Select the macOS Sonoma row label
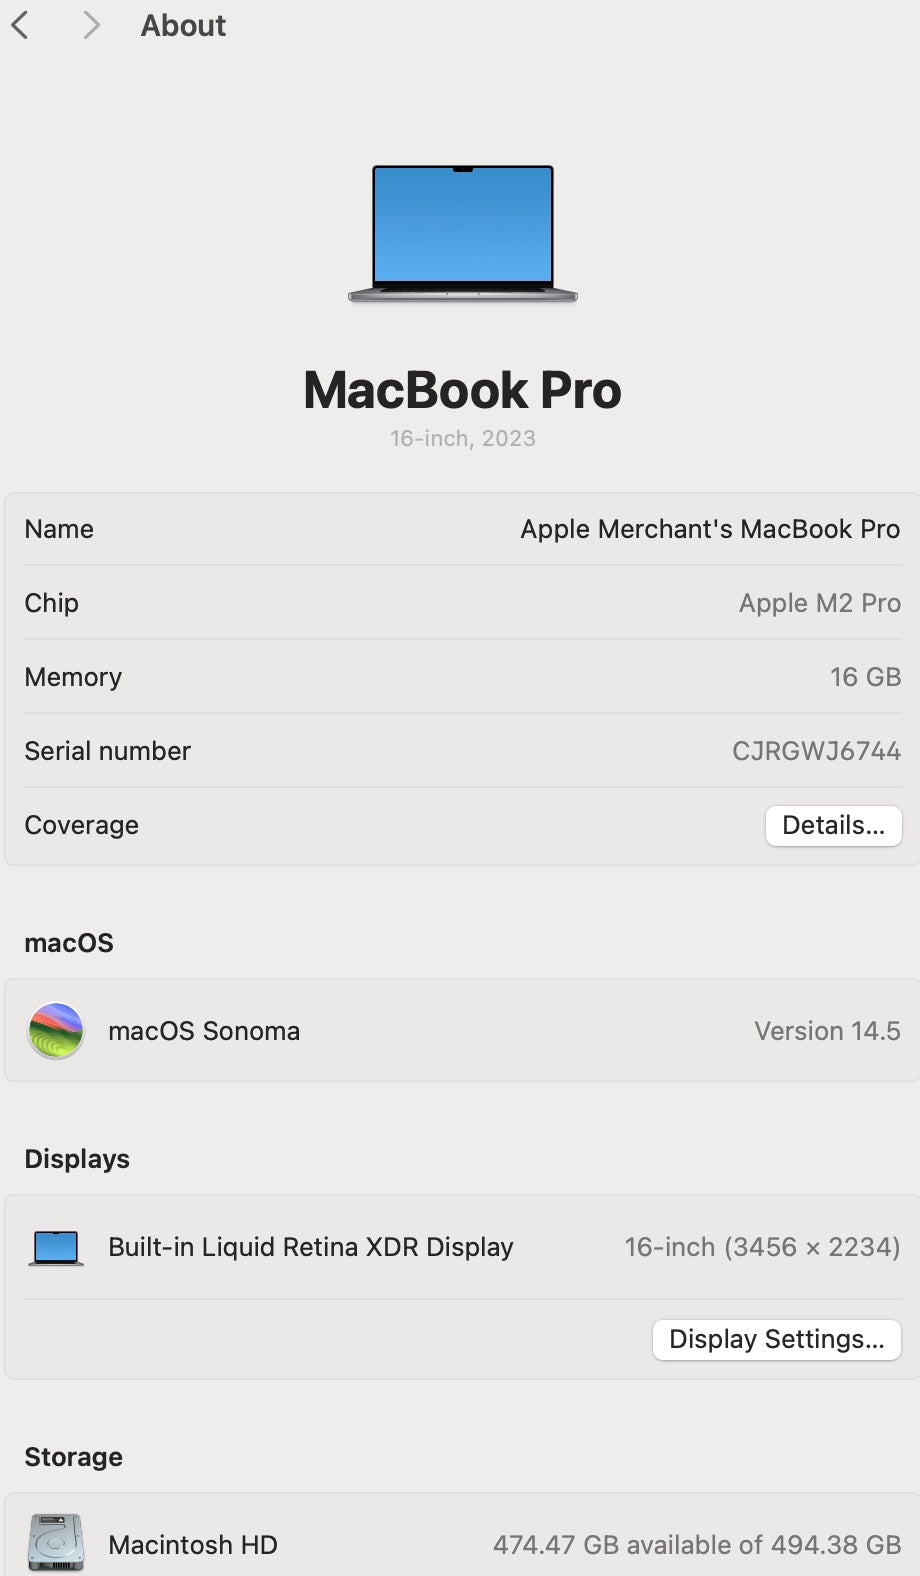 [x=204, y=1031]
